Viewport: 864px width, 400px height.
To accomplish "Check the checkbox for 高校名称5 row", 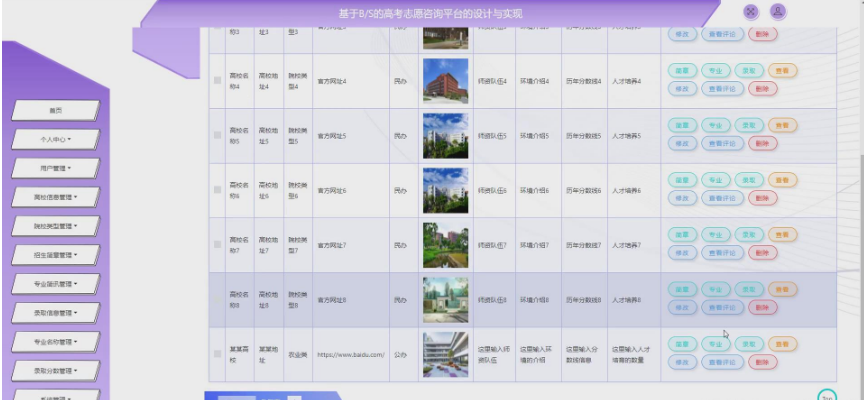I will [218, 135].
